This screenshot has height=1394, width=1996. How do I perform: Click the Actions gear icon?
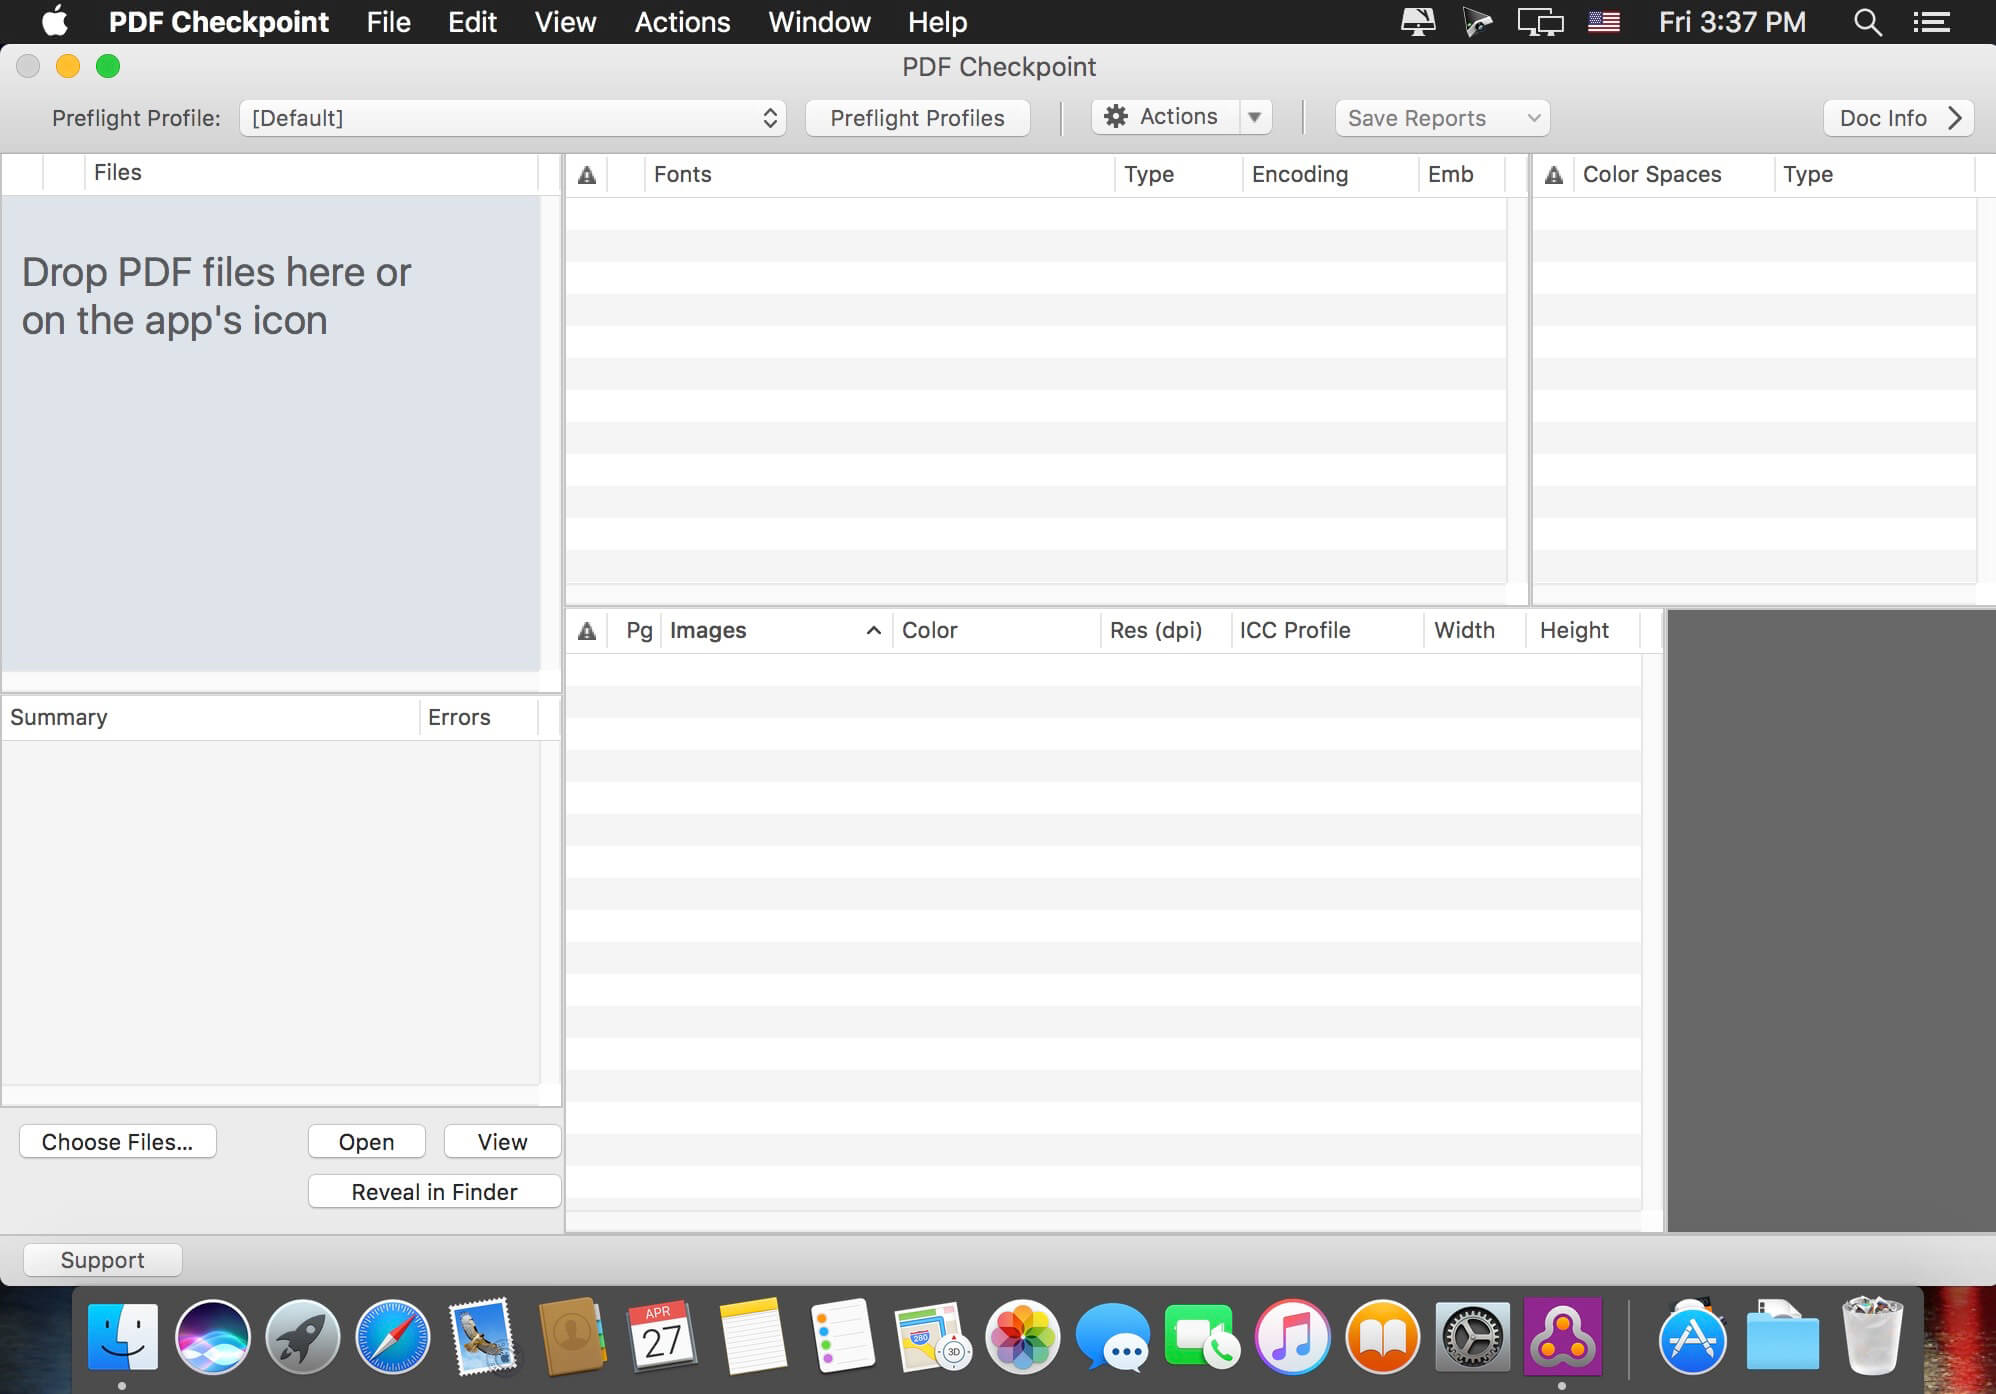[x=1115, y=117]
